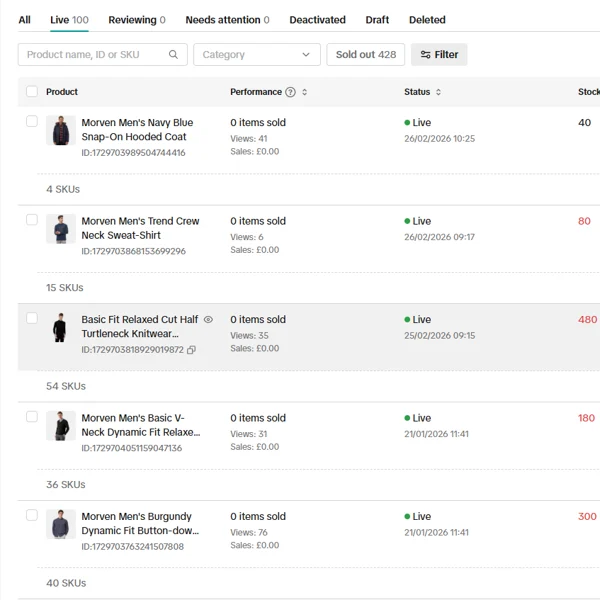The width and height of the screenshot is (600, 600).
Task: Click Views: 41 text
Action: coord(249,139)
